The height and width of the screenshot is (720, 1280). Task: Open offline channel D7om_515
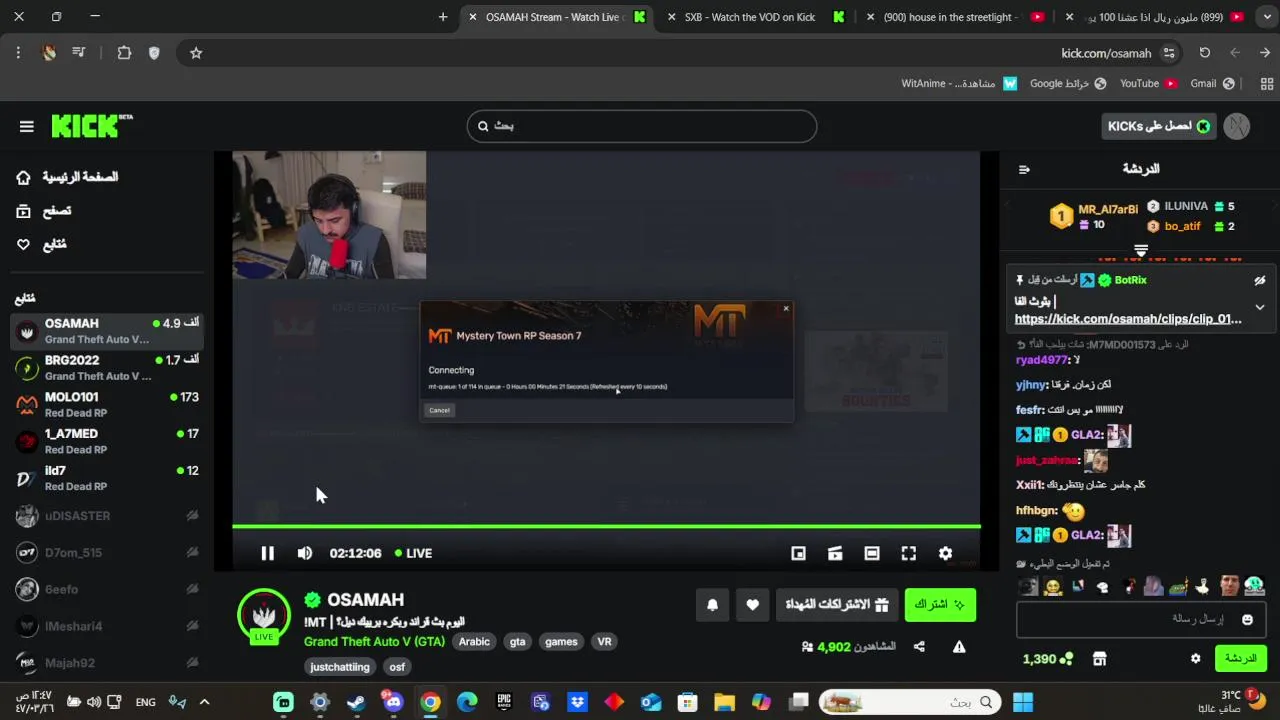coord(107,553)
